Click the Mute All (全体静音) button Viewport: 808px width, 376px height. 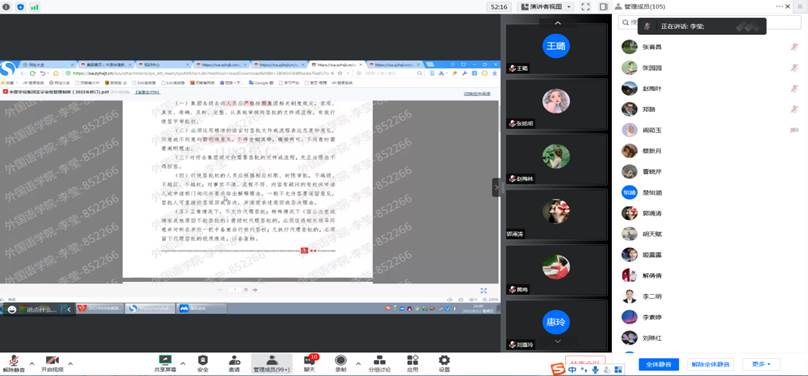[659, 364]
